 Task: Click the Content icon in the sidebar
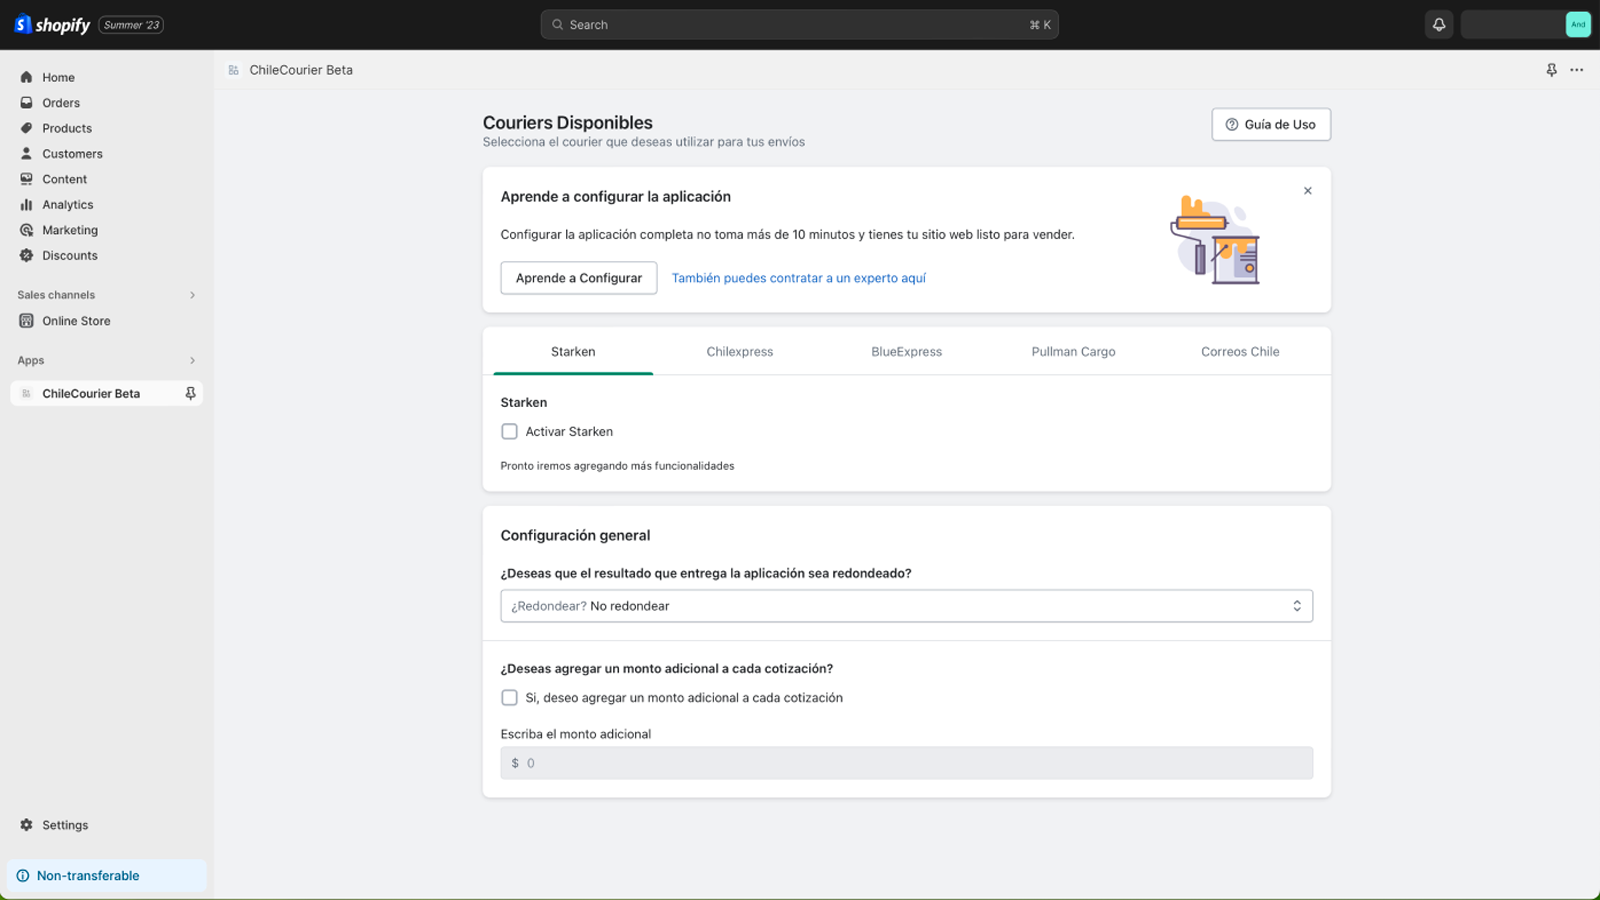tap(26, 179)
